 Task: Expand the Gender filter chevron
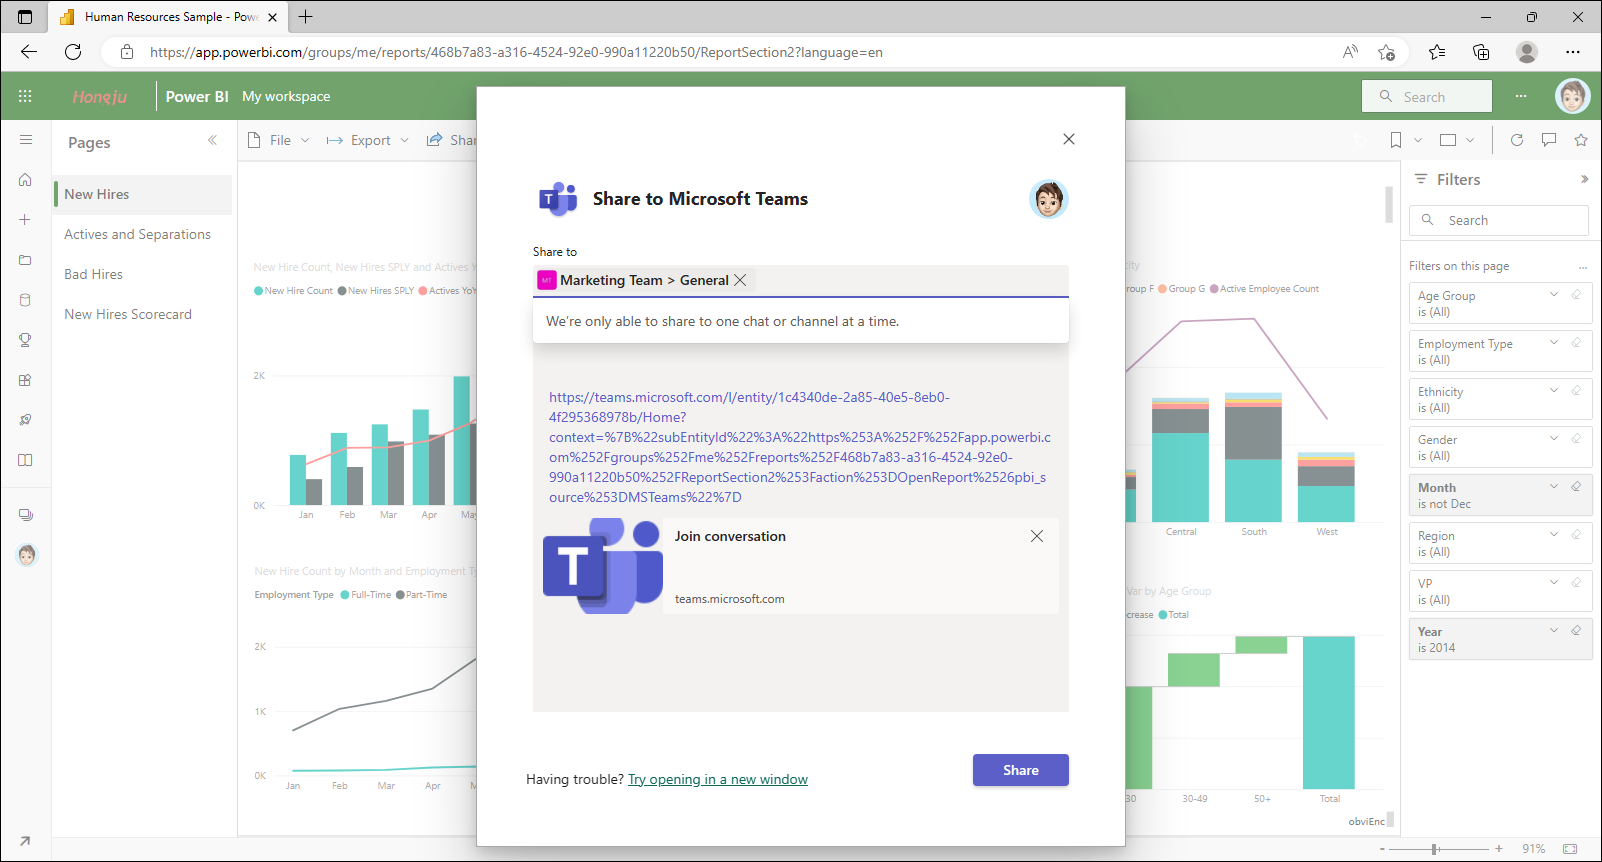click(x=1554, y=439)
